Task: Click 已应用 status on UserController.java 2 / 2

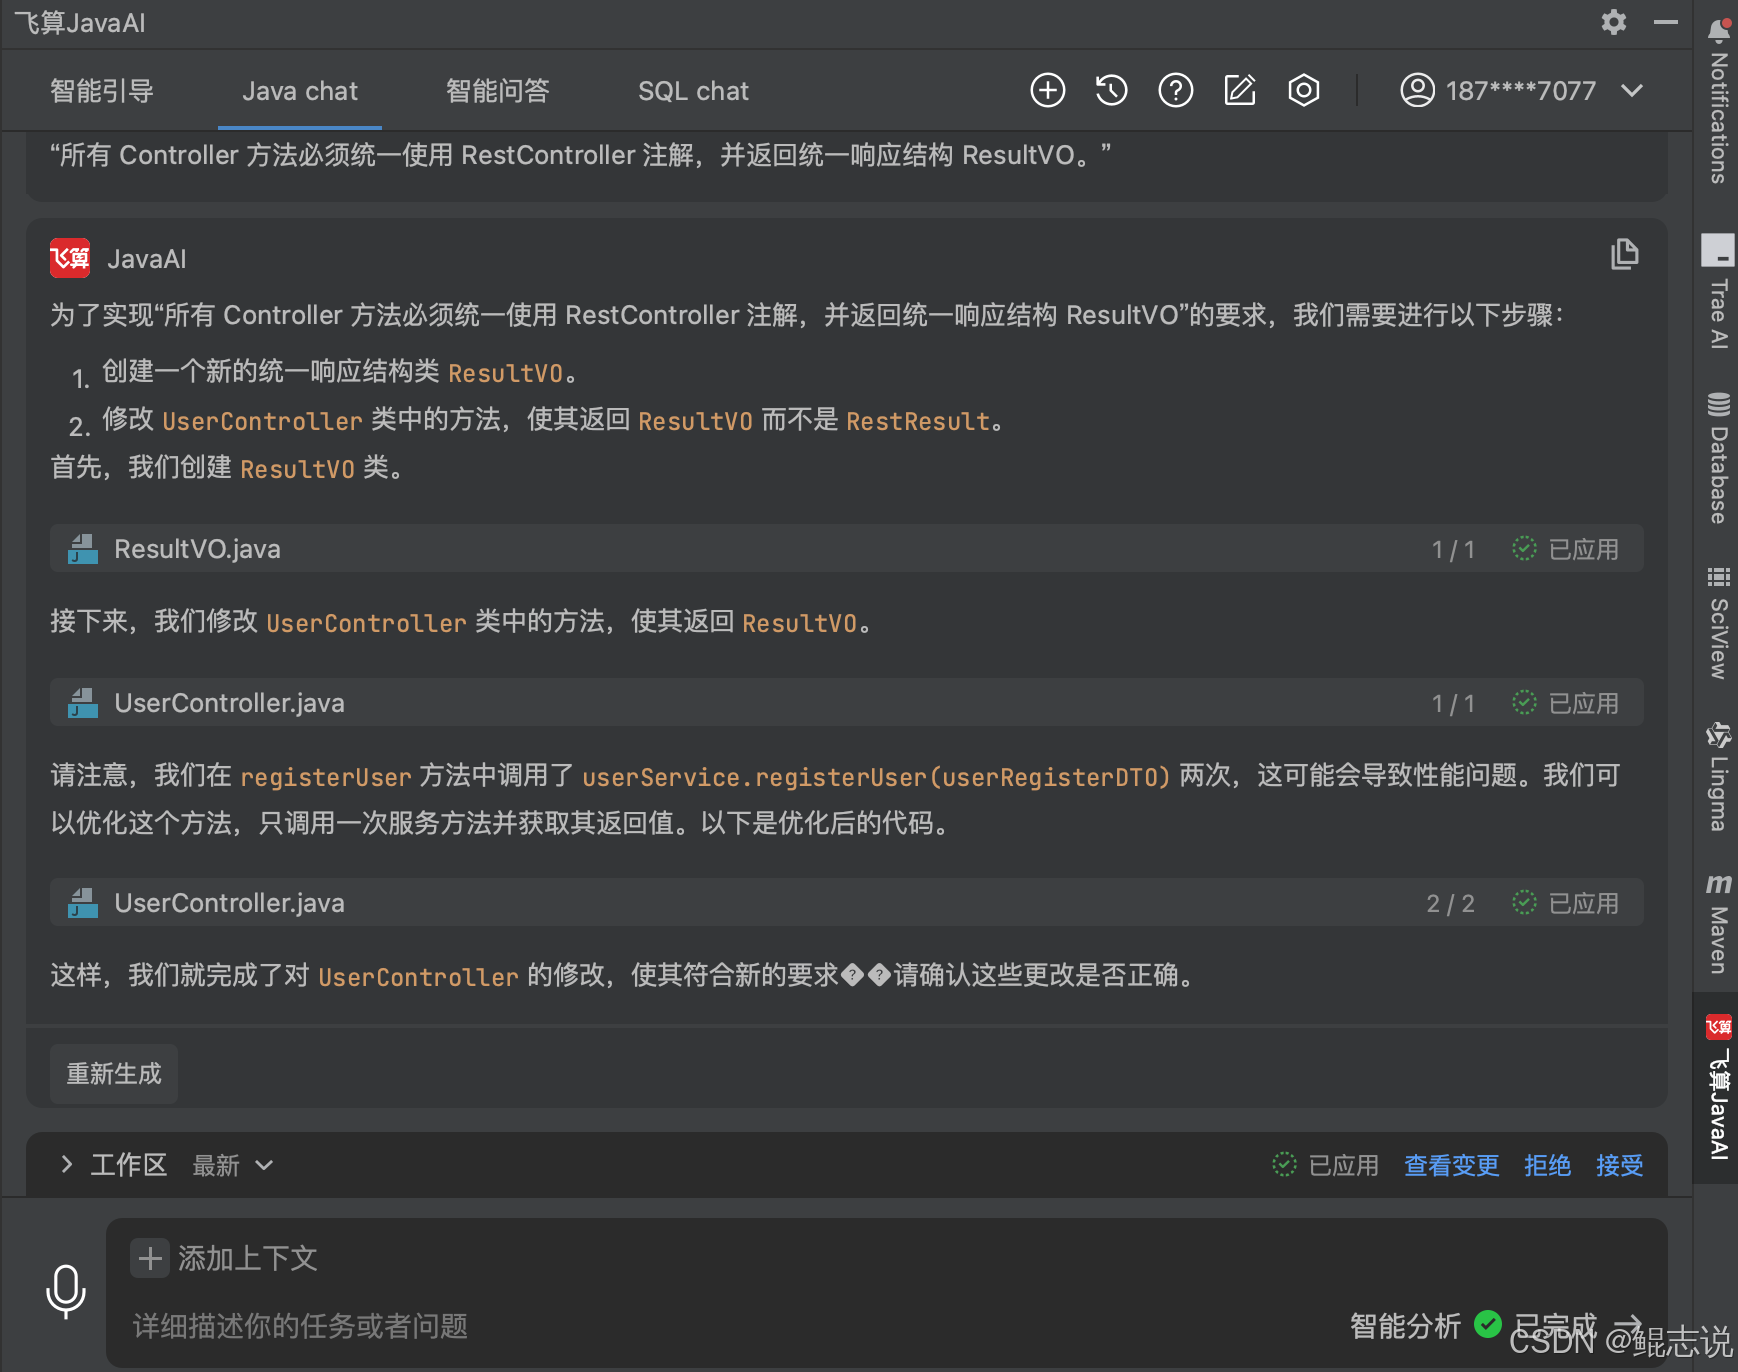Action: [1565, 903]
